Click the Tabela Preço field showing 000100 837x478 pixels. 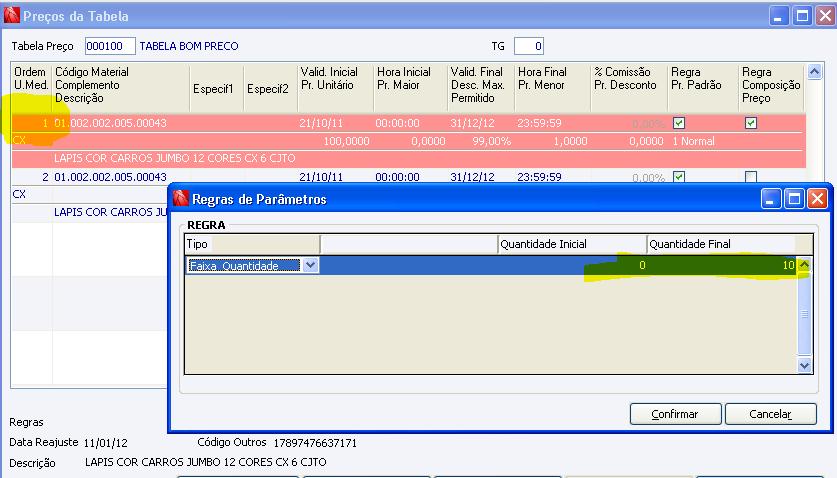pos(110,46)
